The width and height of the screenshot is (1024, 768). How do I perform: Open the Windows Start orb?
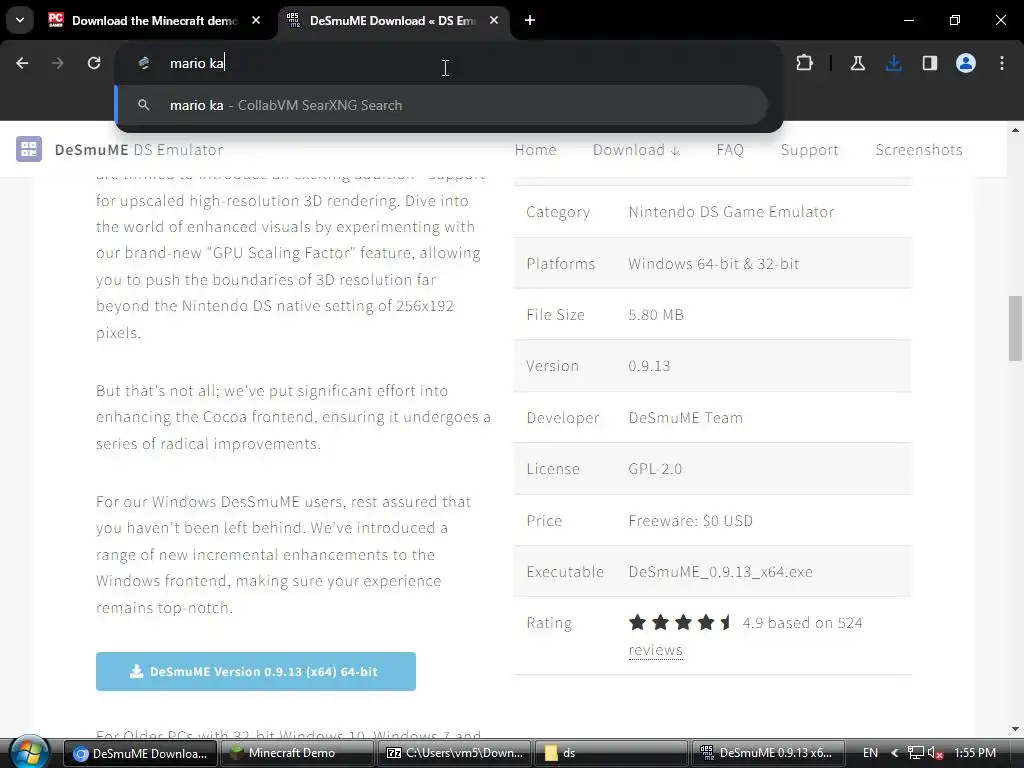(x=29, y=752)
